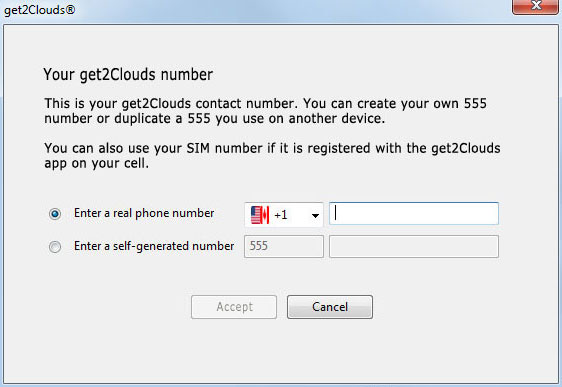Click the 555 prefix field
The width and height of the screenshot is (562, 387).
(284, 246)
